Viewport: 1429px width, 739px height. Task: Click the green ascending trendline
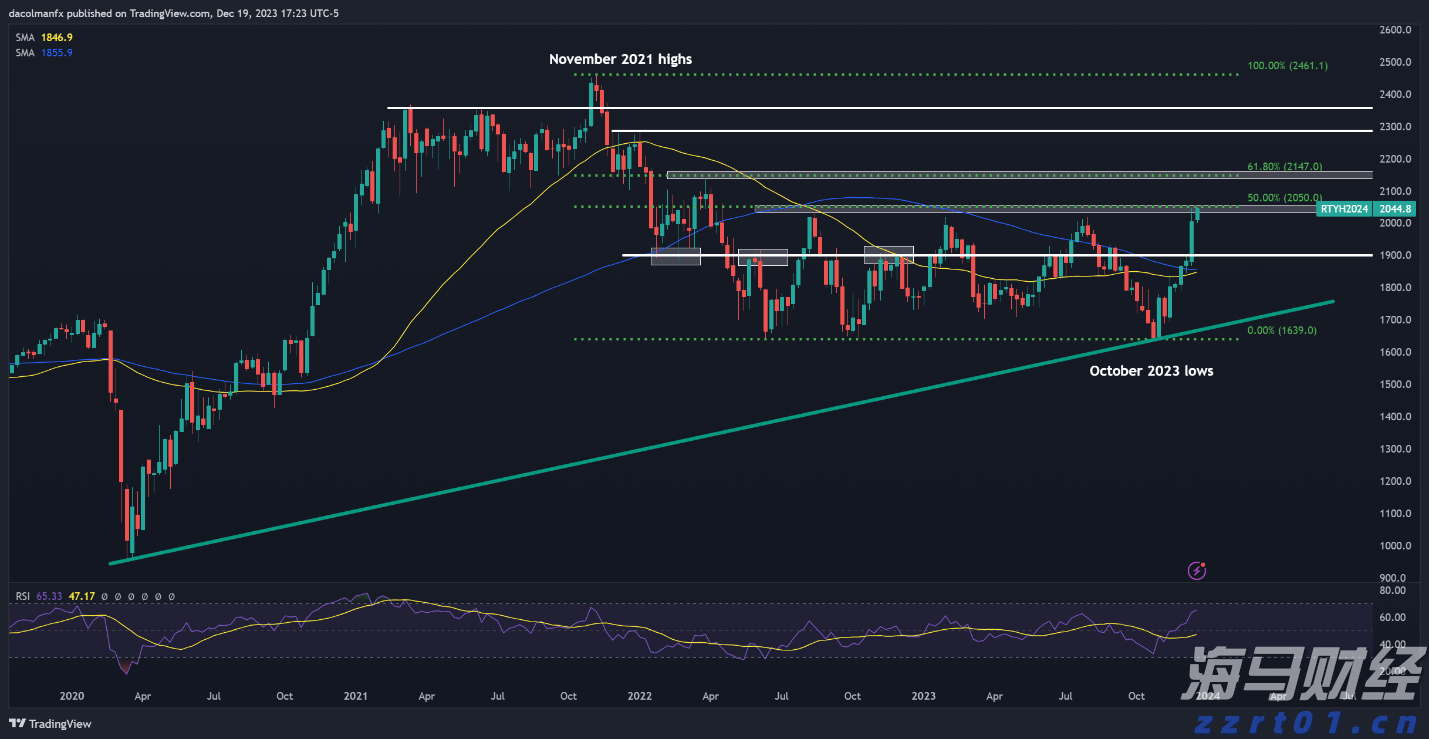(x=700, y=432)
